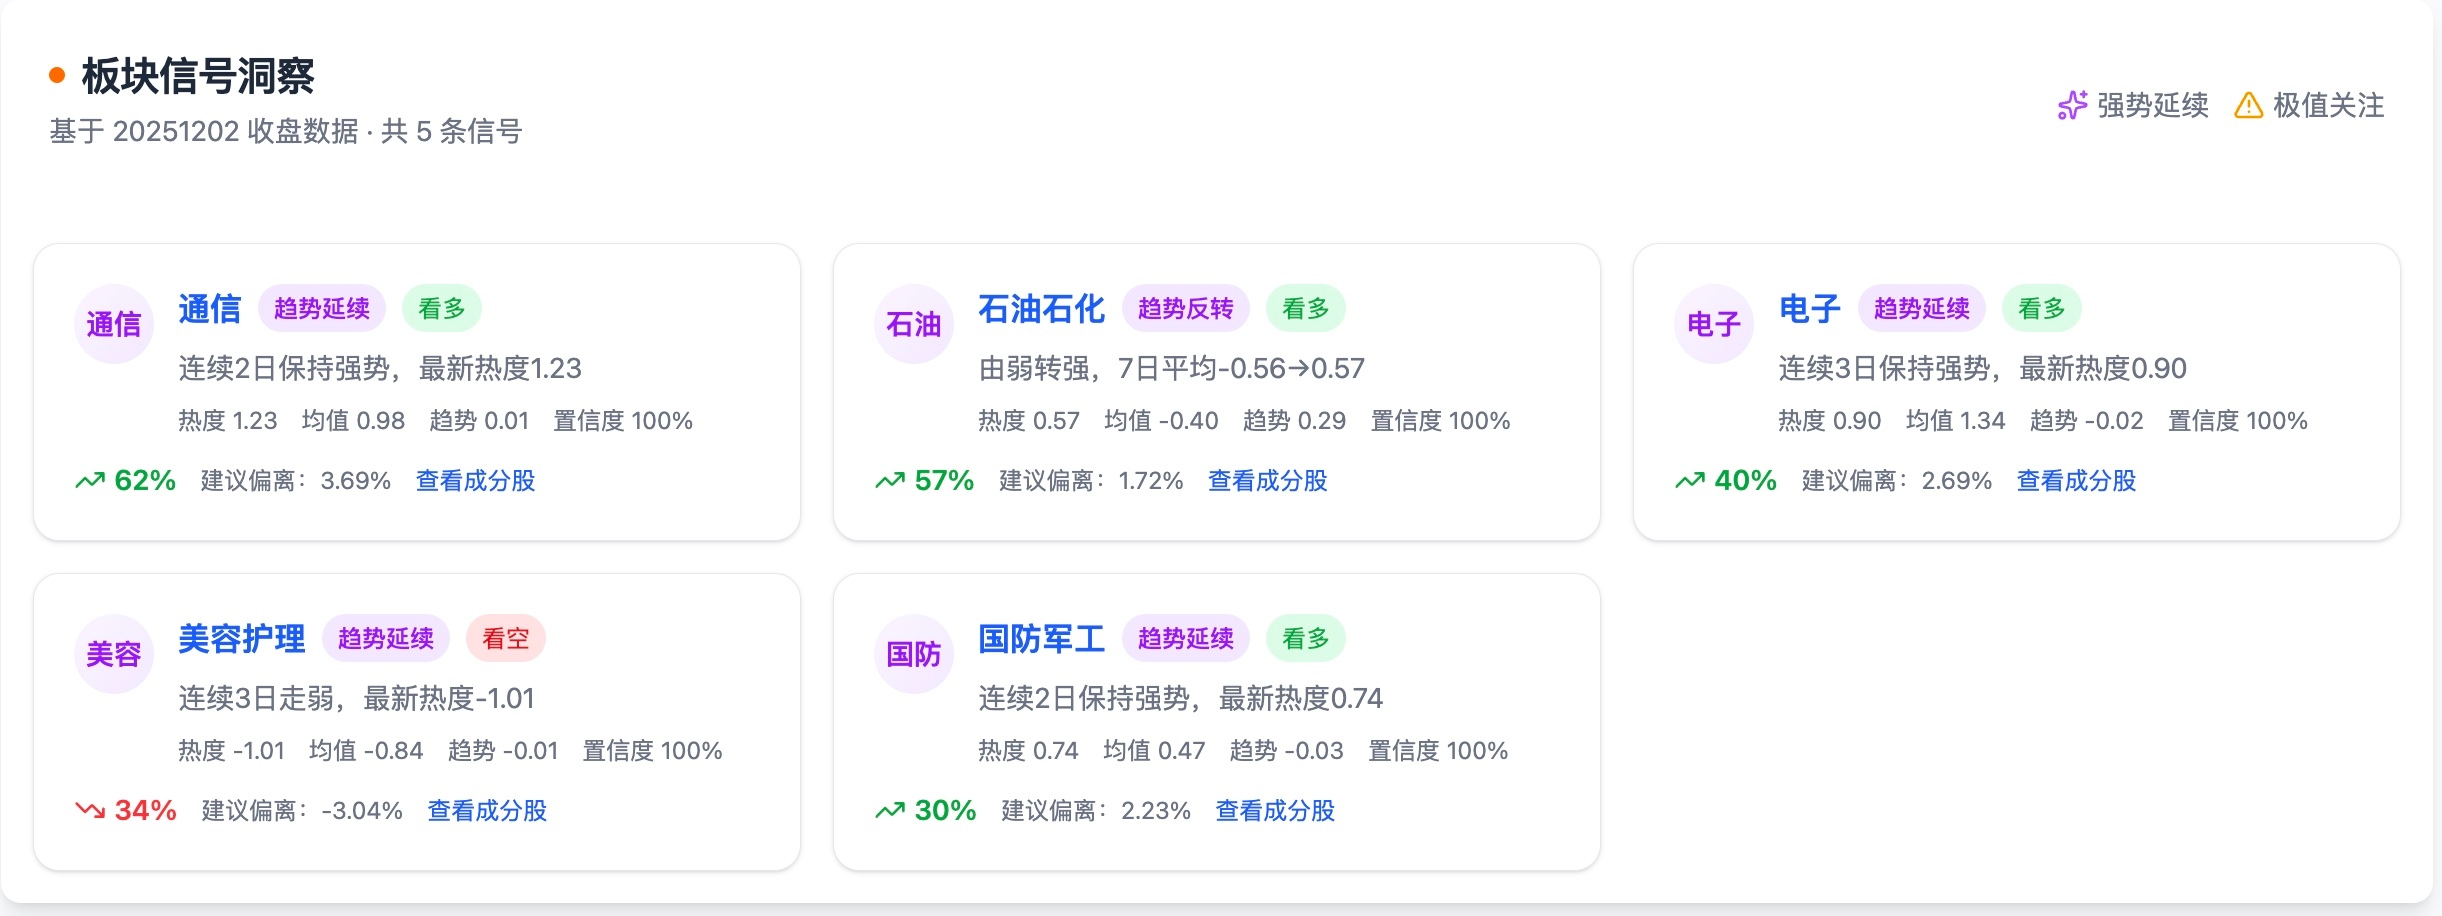Open 查看成分股 link in the 石油石化 card
Viewport: 2442px width, 916px height.
1267,481
